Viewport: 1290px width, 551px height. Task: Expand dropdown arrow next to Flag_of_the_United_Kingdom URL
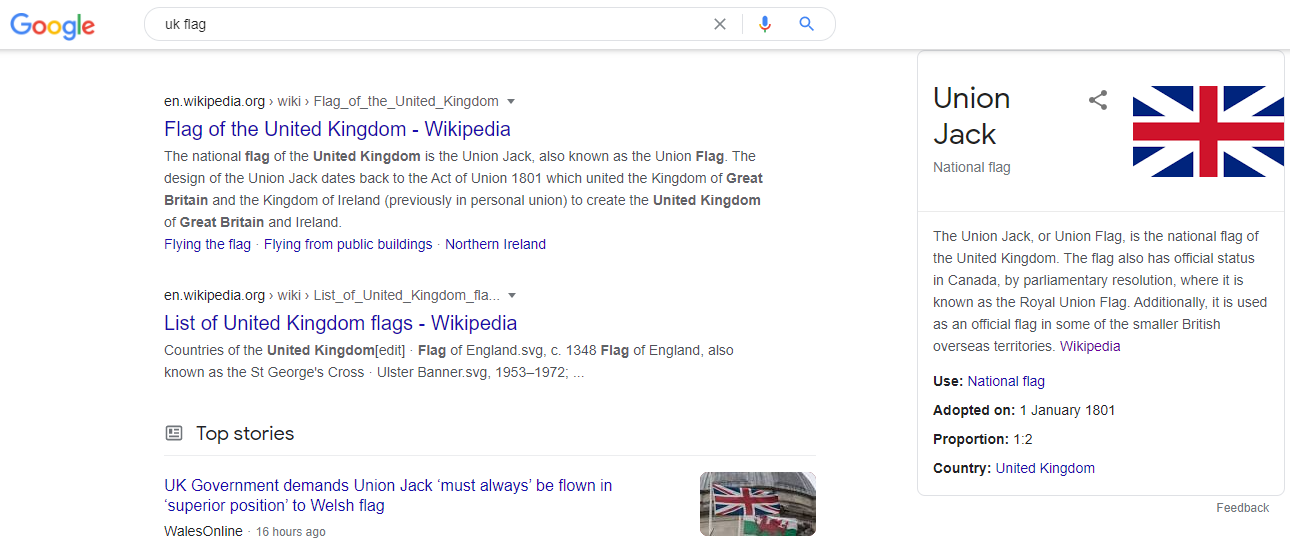(511, 101)
